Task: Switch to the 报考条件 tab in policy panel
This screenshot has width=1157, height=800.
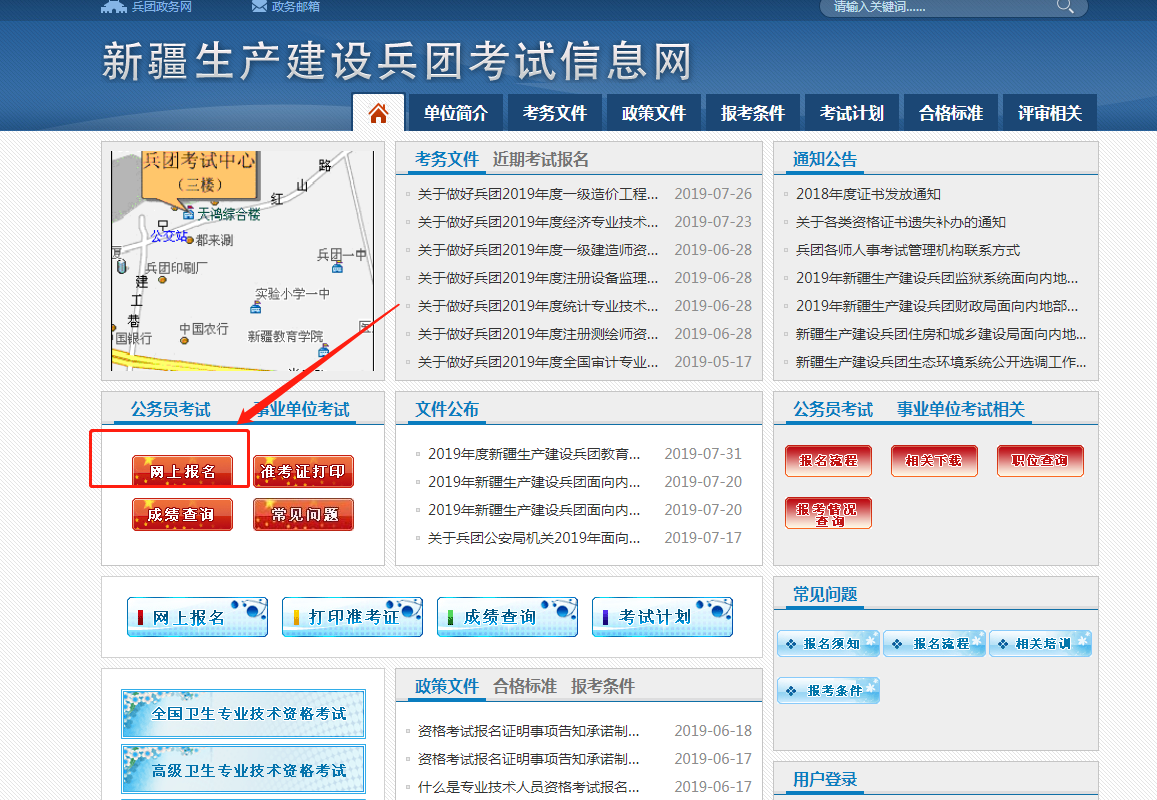Action: click(603, 686)
